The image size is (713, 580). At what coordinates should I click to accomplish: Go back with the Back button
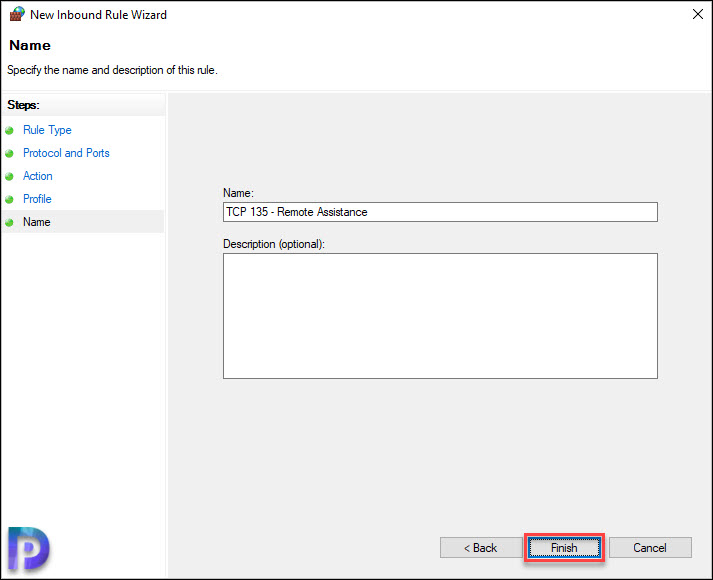[x=481, y=548]
